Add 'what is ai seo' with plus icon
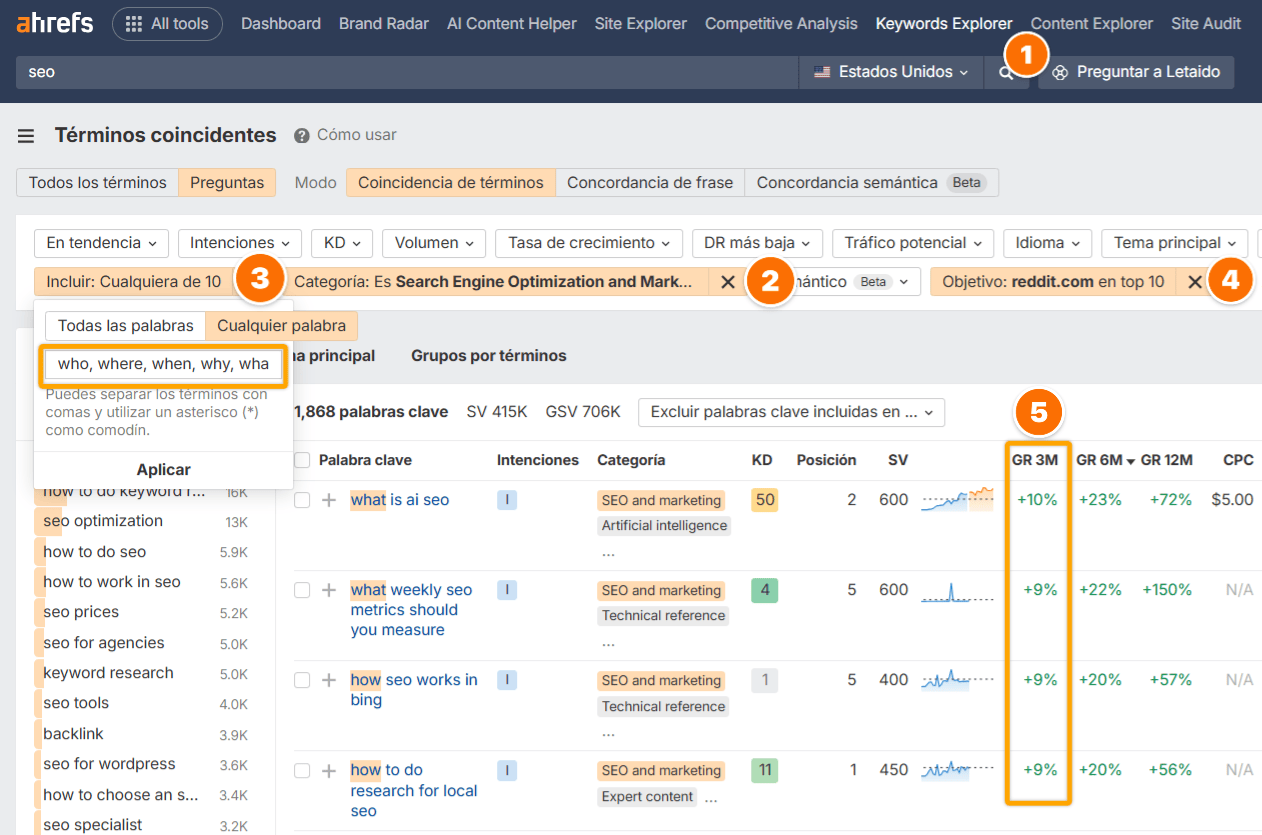 pyautogui.click(x=328, y=500)
